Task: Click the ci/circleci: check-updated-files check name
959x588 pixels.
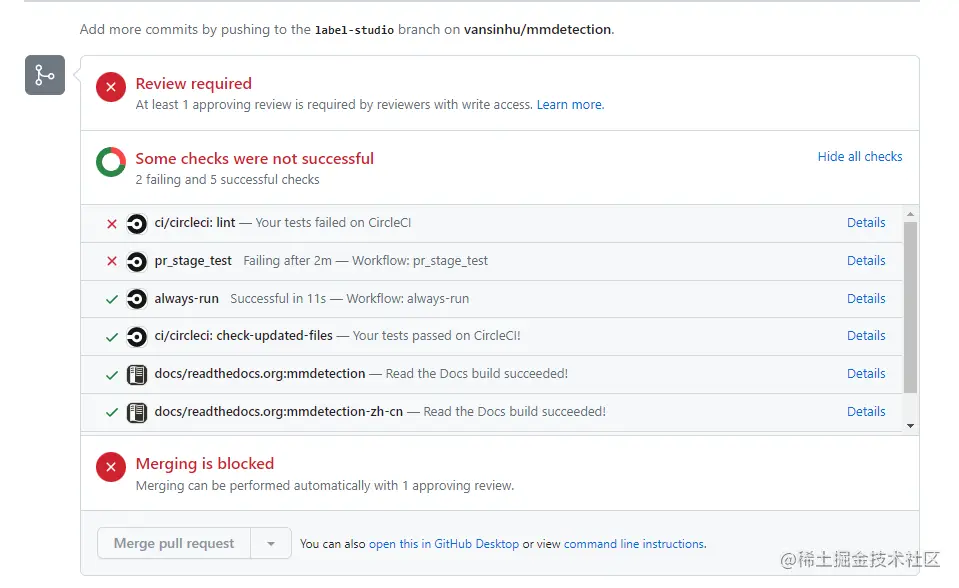Action: (243, 335)
